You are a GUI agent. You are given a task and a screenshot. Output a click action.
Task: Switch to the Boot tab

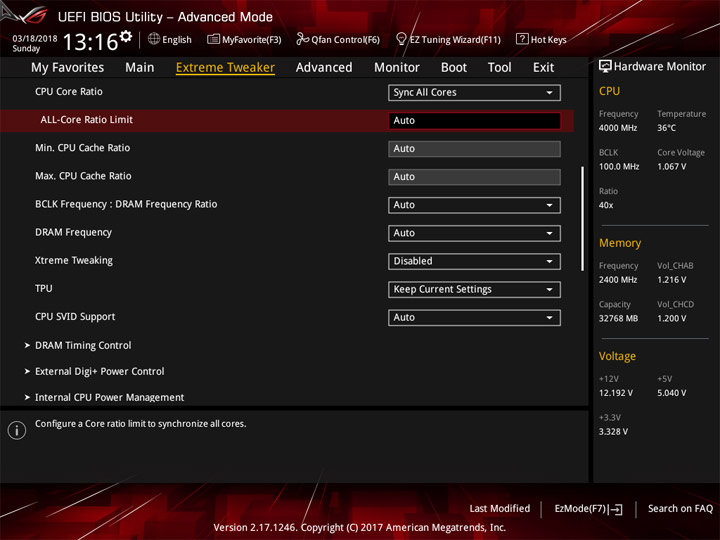454,68
